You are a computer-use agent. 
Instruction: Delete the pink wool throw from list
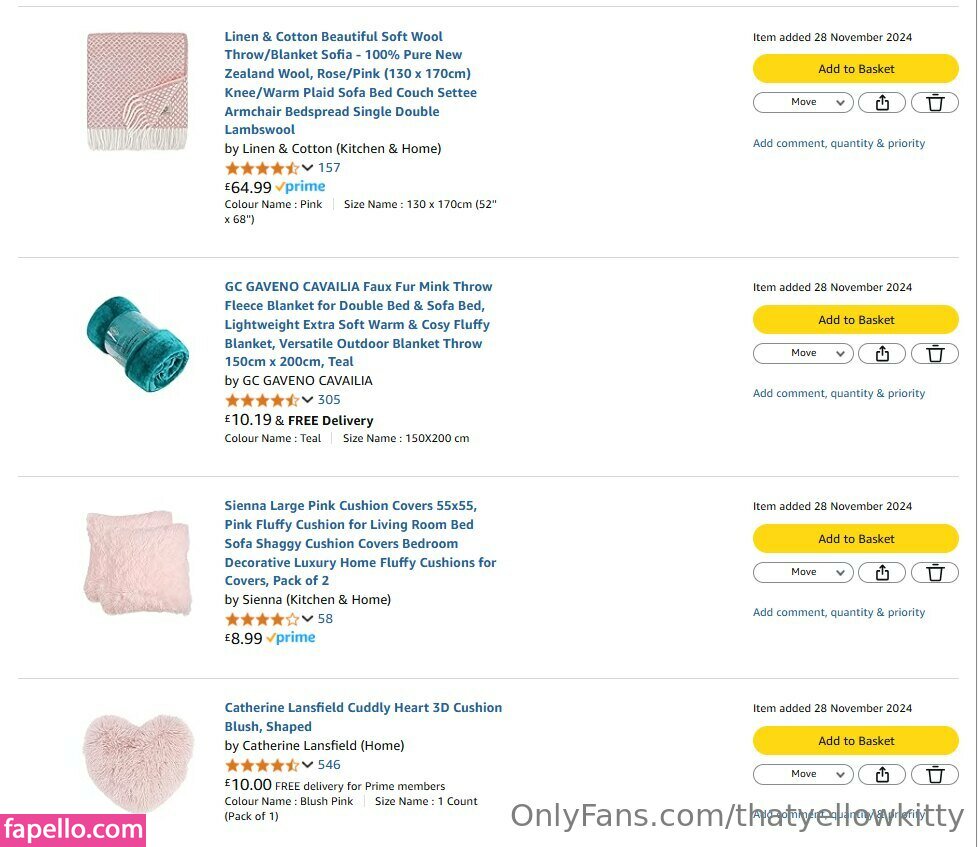click(x=935, y=102)
